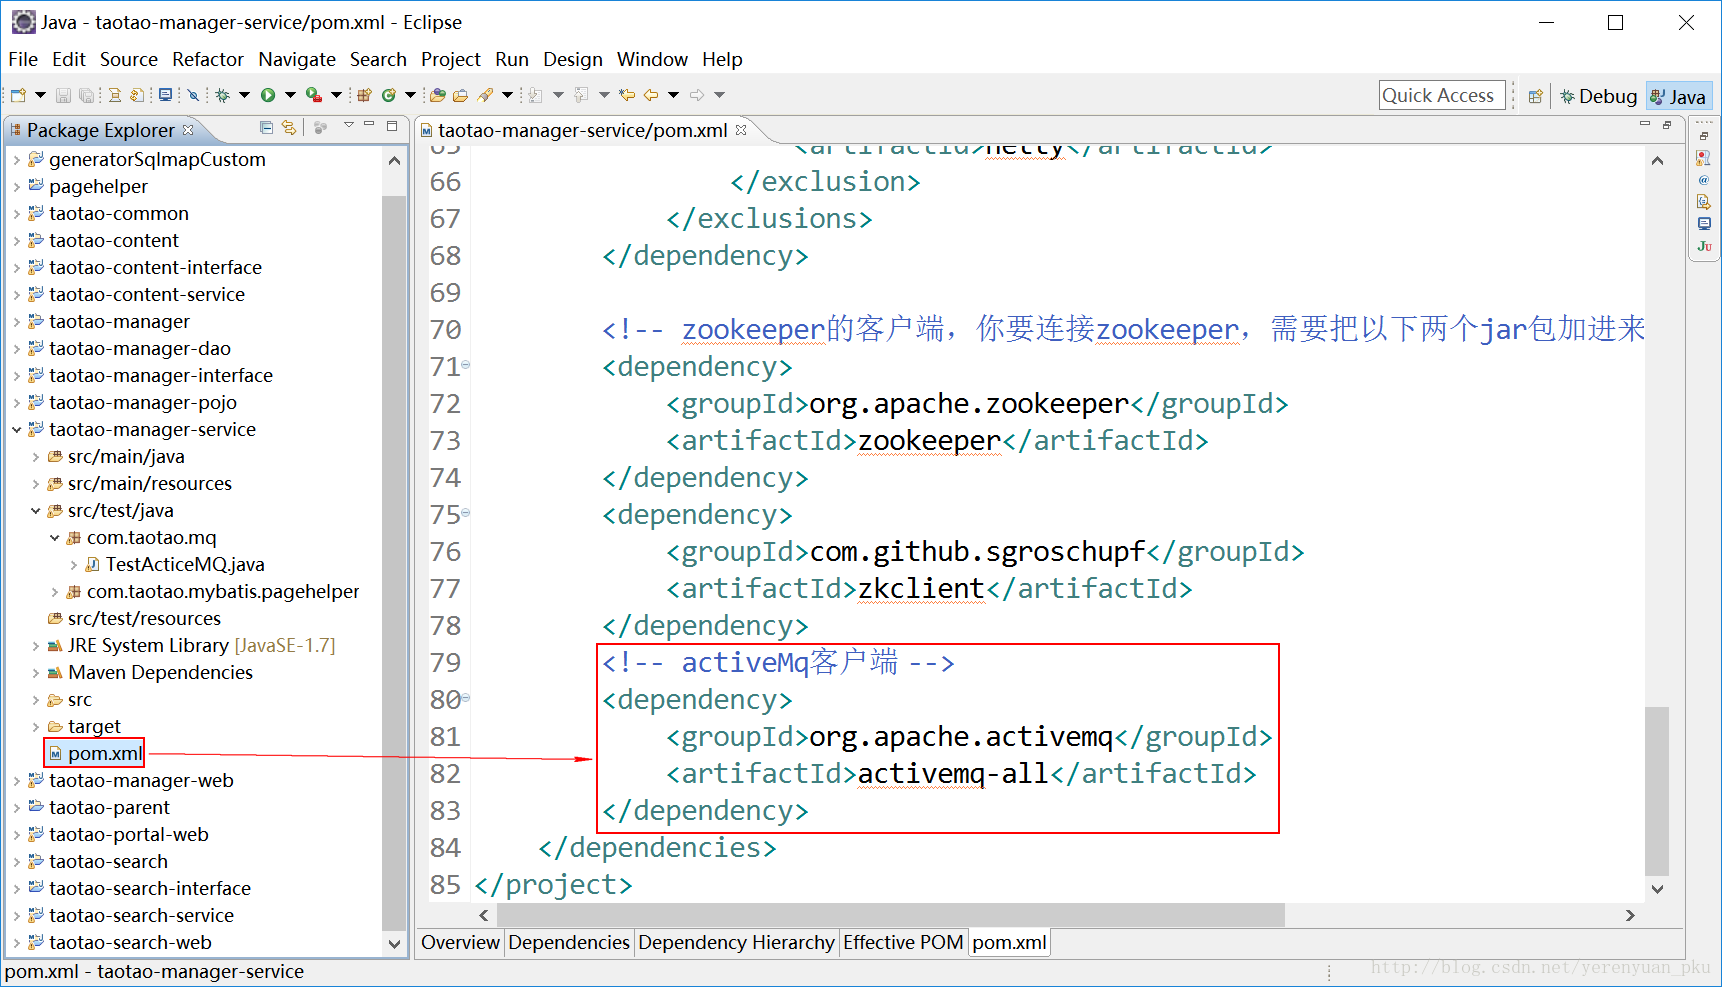The width and height of the screenshot is (1722, 987).
Task: Click the New Java Class icon
Action: (388, 95)
